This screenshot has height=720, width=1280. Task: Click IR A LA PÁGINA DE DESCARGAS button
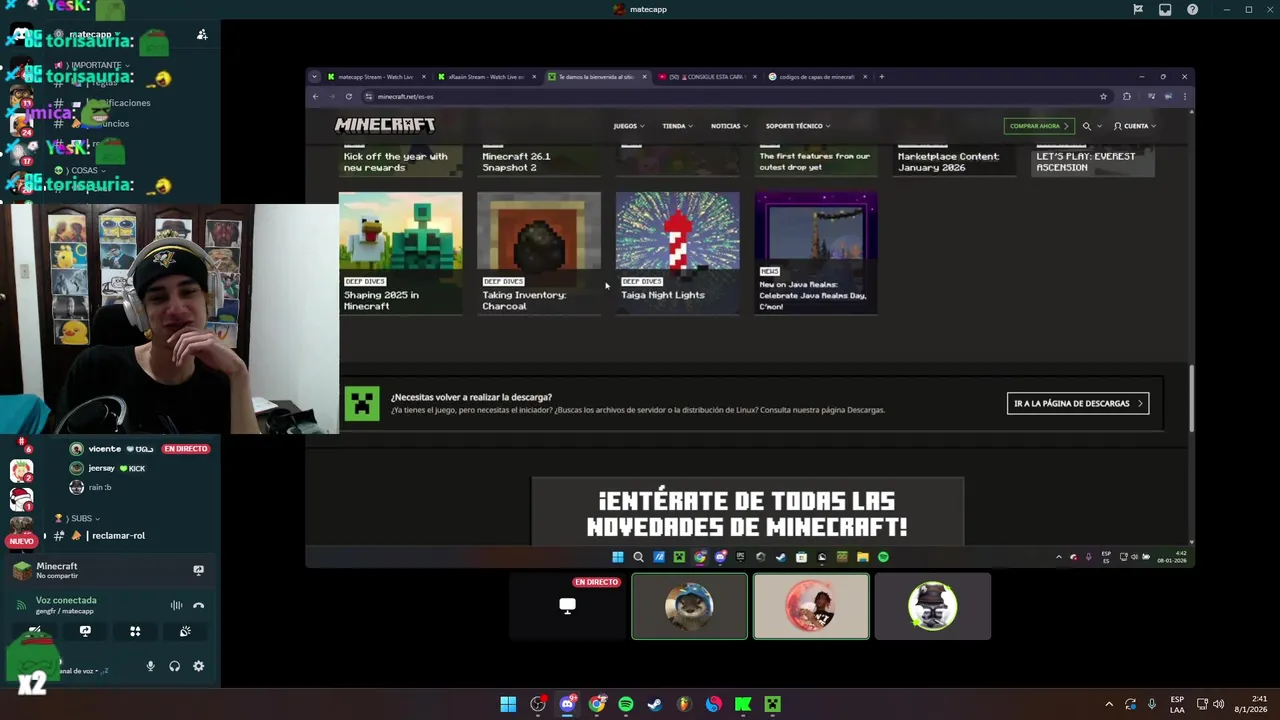[1078, 403]
